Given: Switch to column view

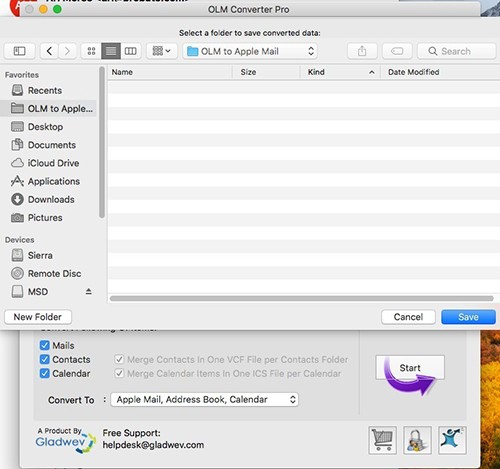Looking at the screenshot, I should (130, 51).
